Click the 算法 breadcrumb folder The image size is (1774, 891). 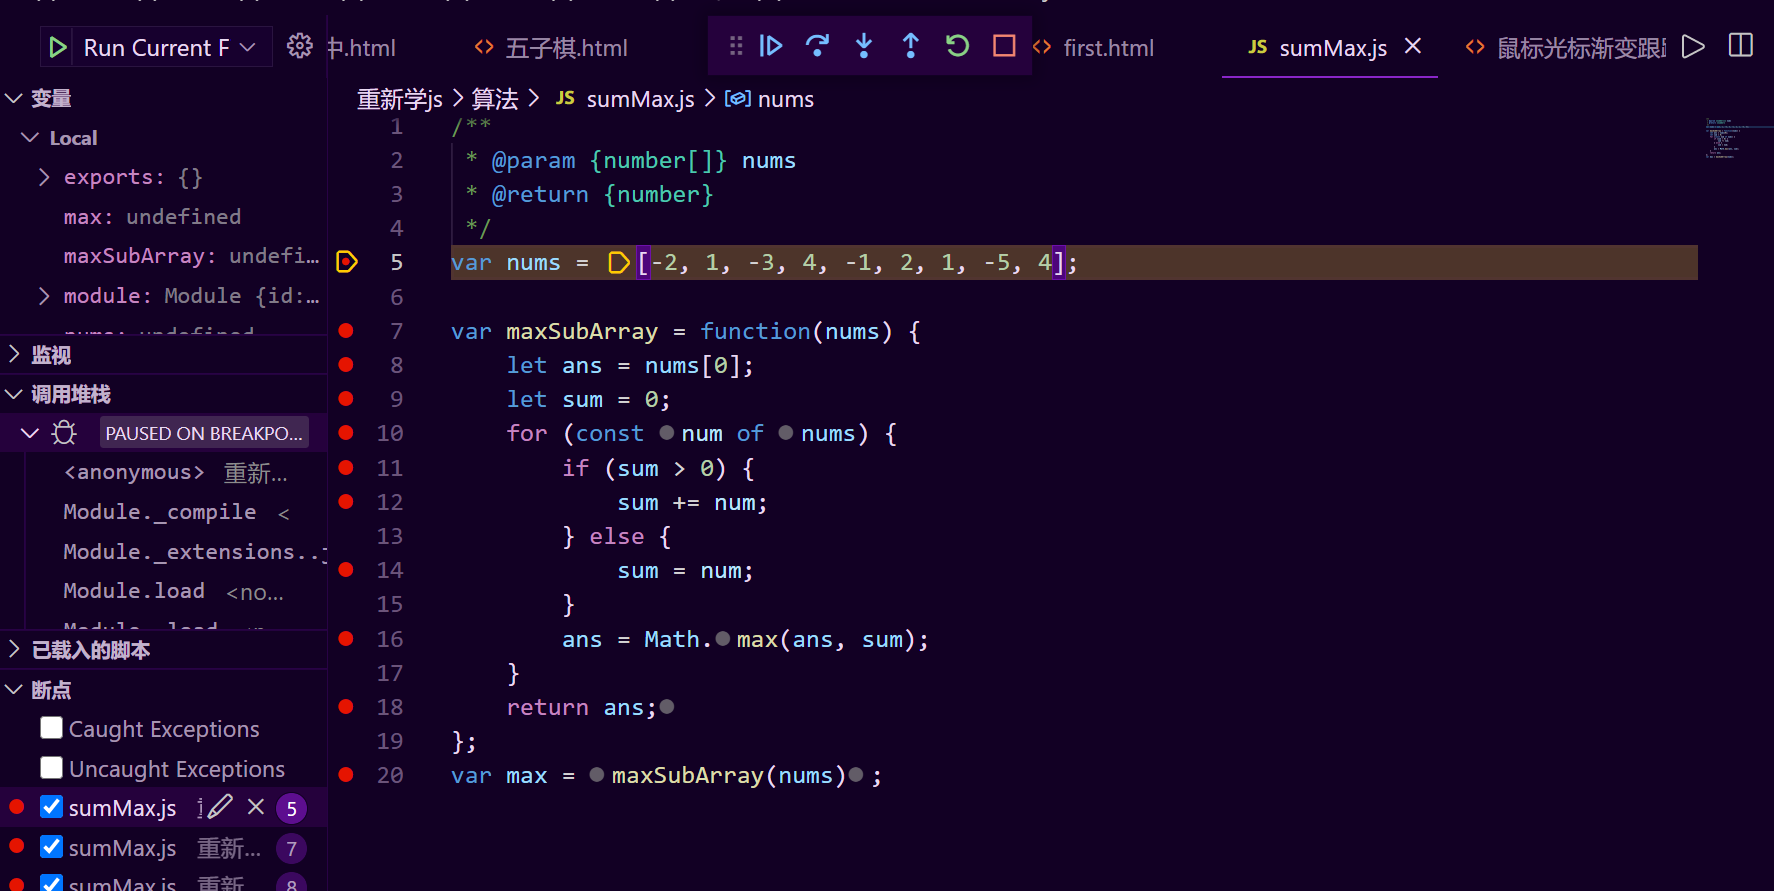point(495,99)
